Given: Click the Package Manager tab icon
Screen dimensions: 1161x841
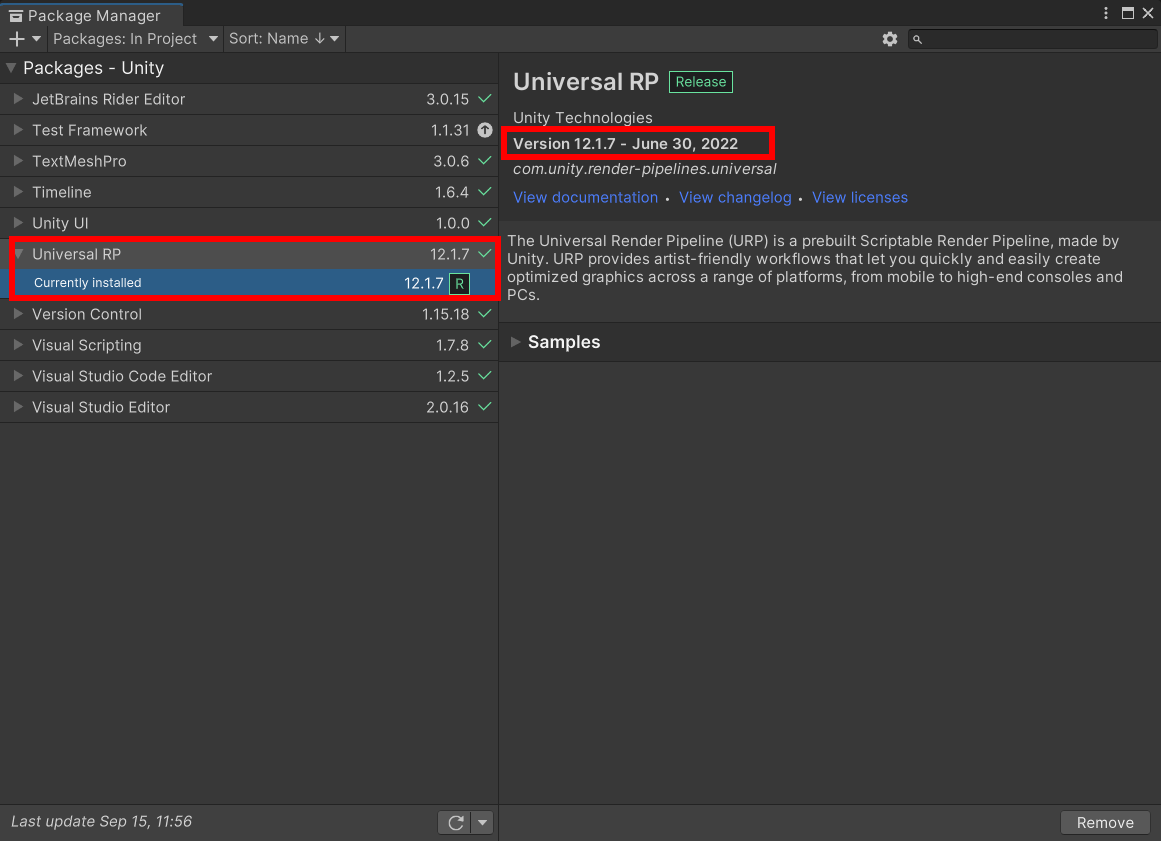Looking at the screenshot, I should (x=16, y=16).
